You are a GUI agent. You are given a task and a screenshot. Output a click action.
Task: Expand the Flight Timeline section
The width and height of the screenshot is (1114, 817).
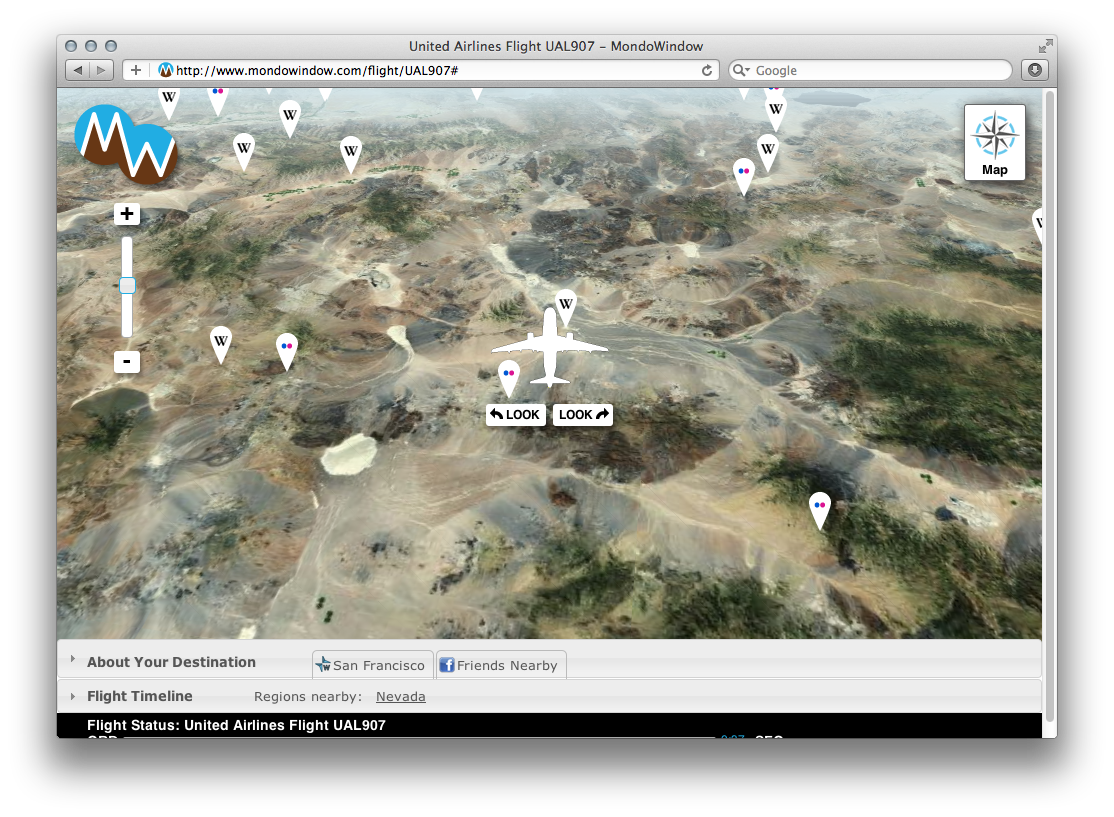[x=139, y=696]
